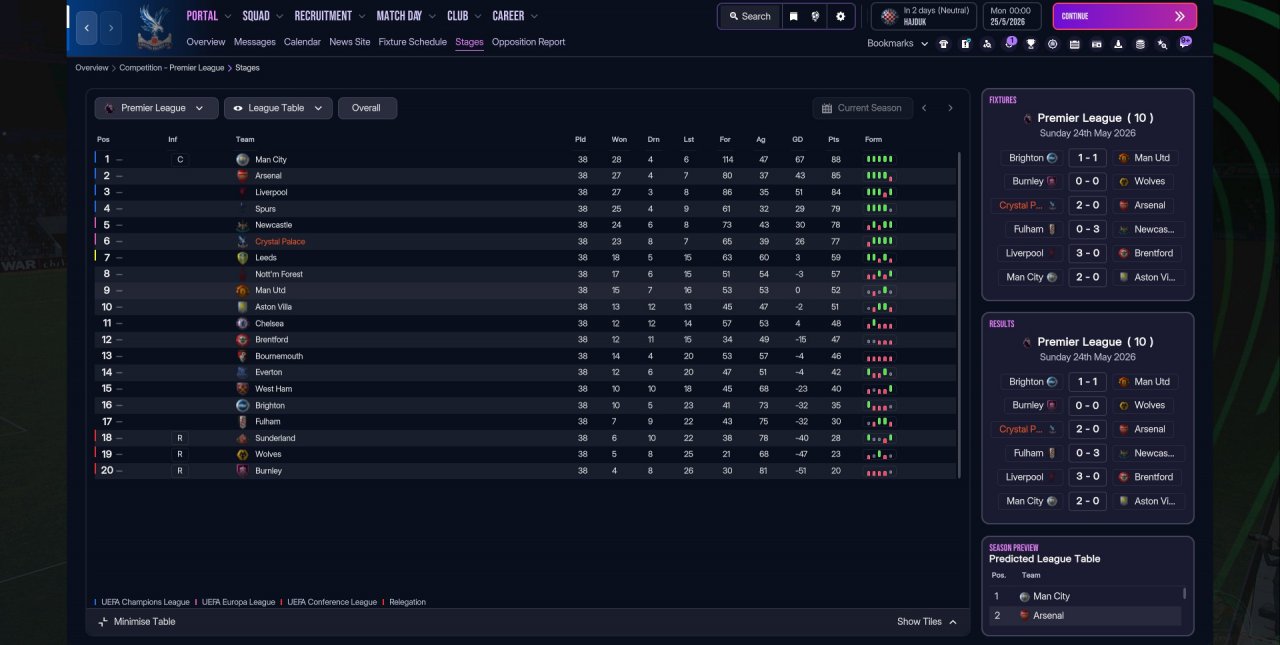Screen dimensions: 1280x645
Task: Show next season with right arrow
Action: (x=950, y=108)
